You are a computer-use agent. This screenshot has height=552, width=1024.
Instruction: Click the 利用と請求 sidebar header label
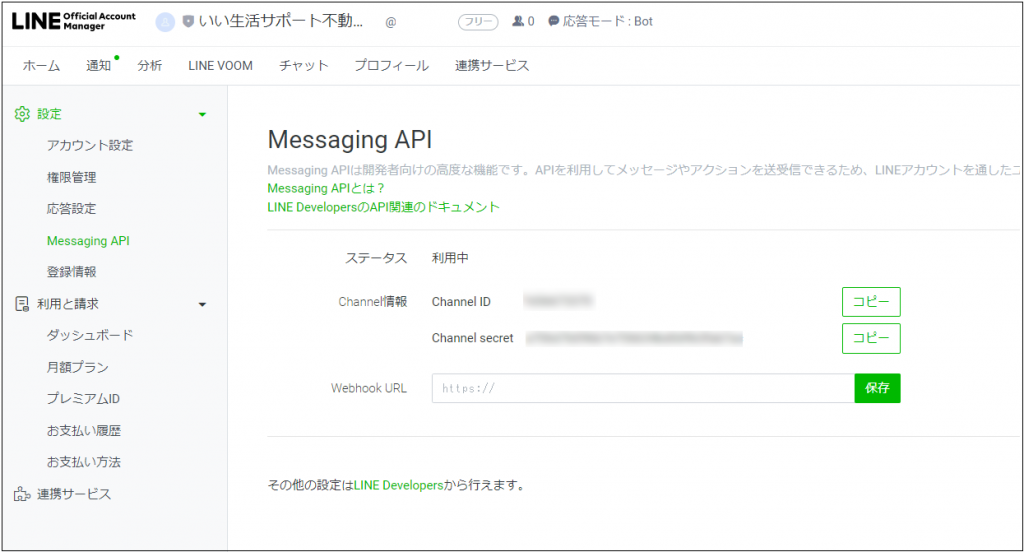[x=68, y=304]
